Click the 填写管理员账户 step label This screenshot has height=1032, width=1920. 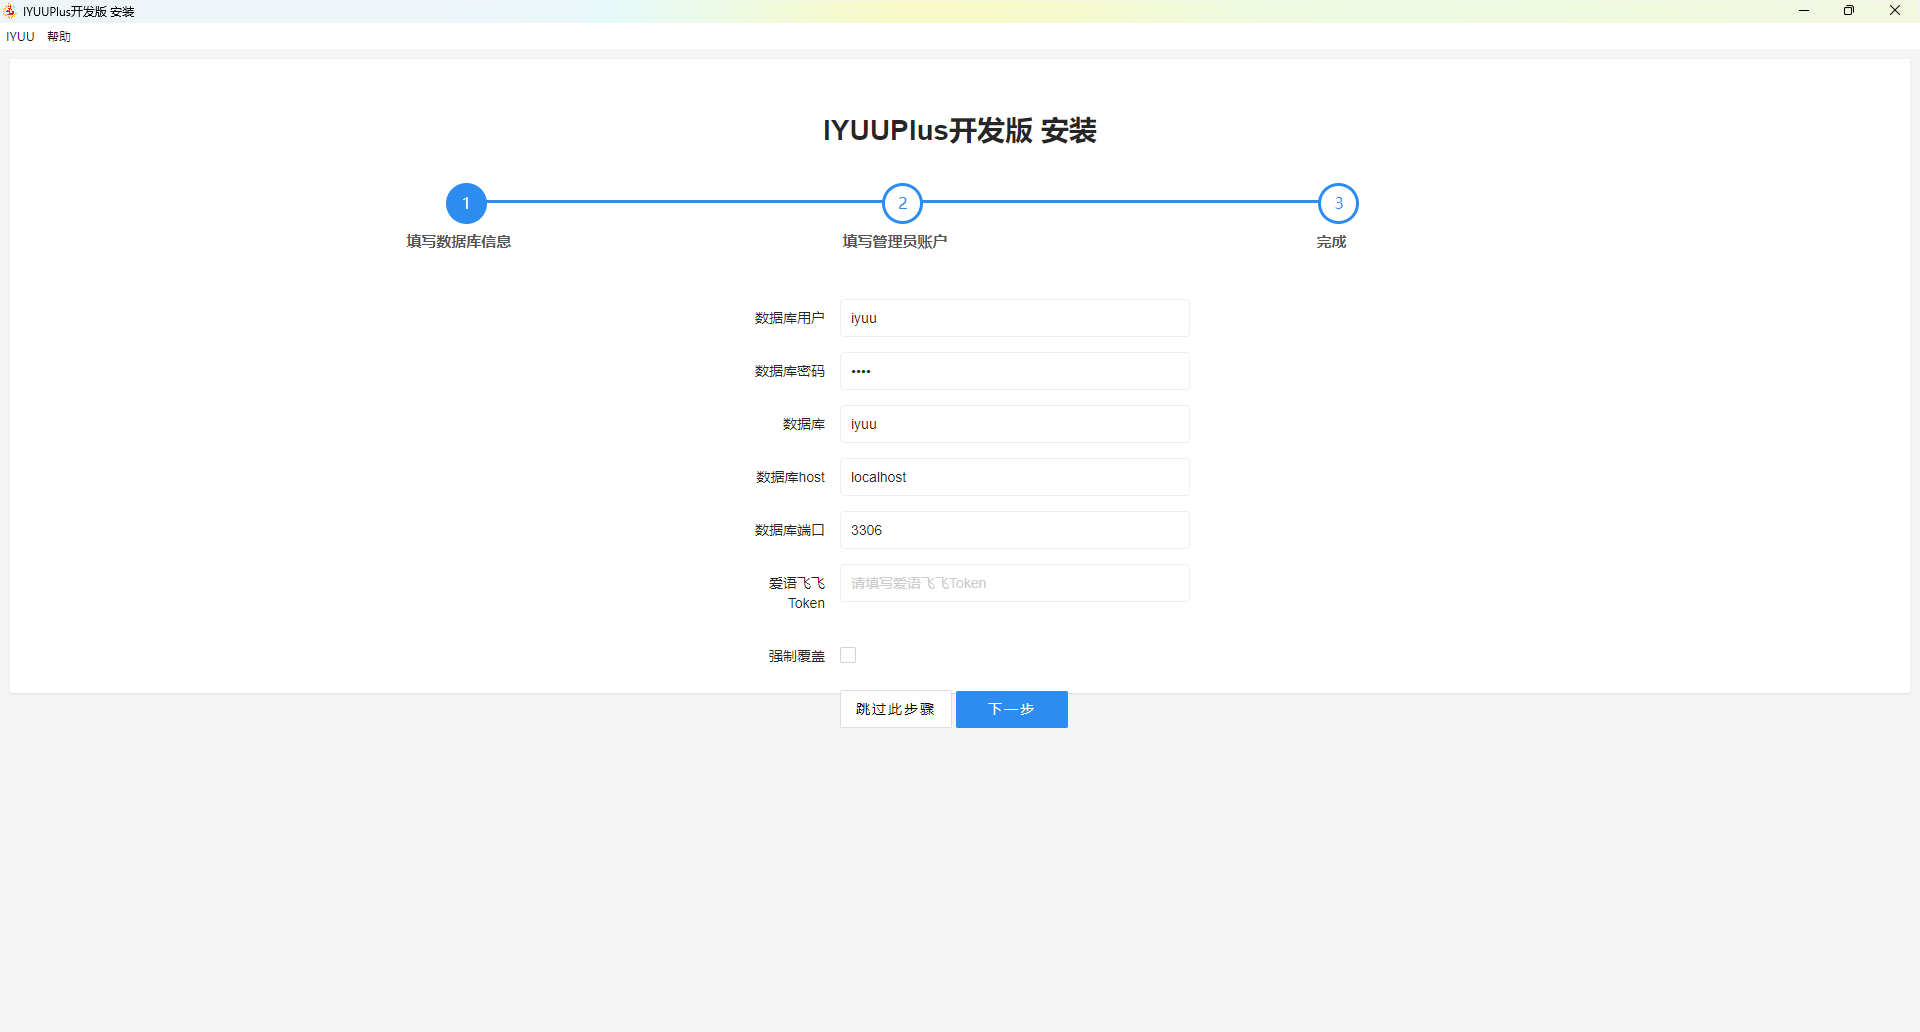tap(895, 241)
